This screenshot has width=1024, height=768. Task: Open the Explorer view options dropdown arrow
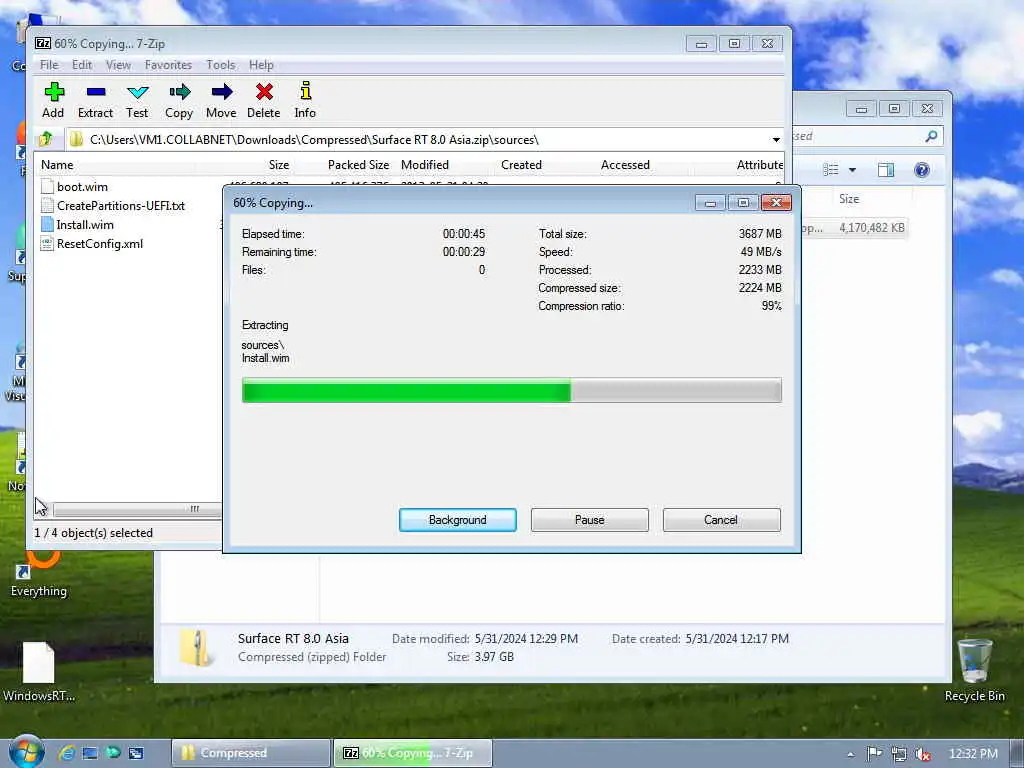pyautogui.click(x=852, y=170)
